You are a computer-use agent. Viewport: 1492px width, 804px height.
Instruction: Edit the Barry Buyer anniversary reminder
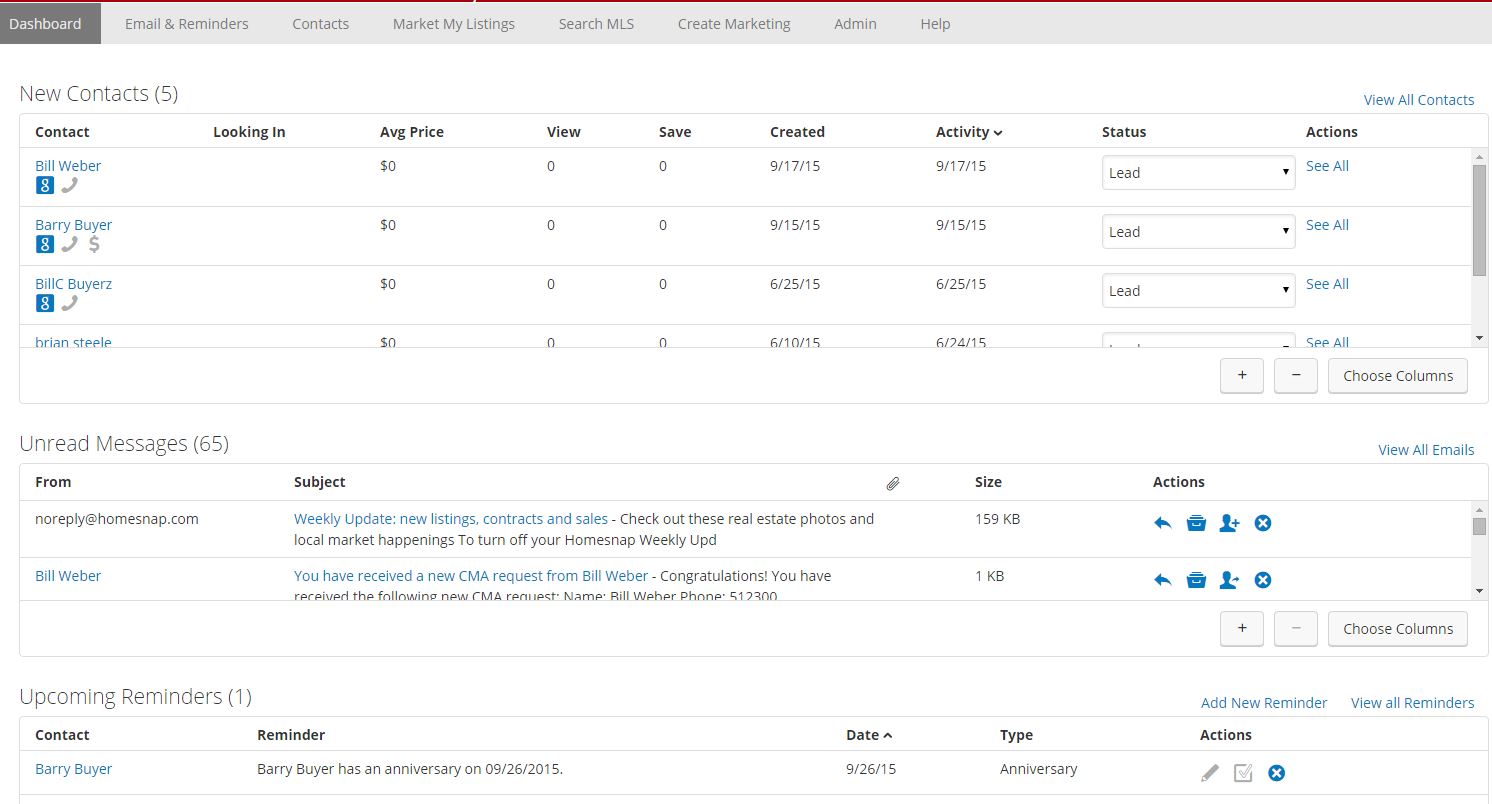[1210, 773]
